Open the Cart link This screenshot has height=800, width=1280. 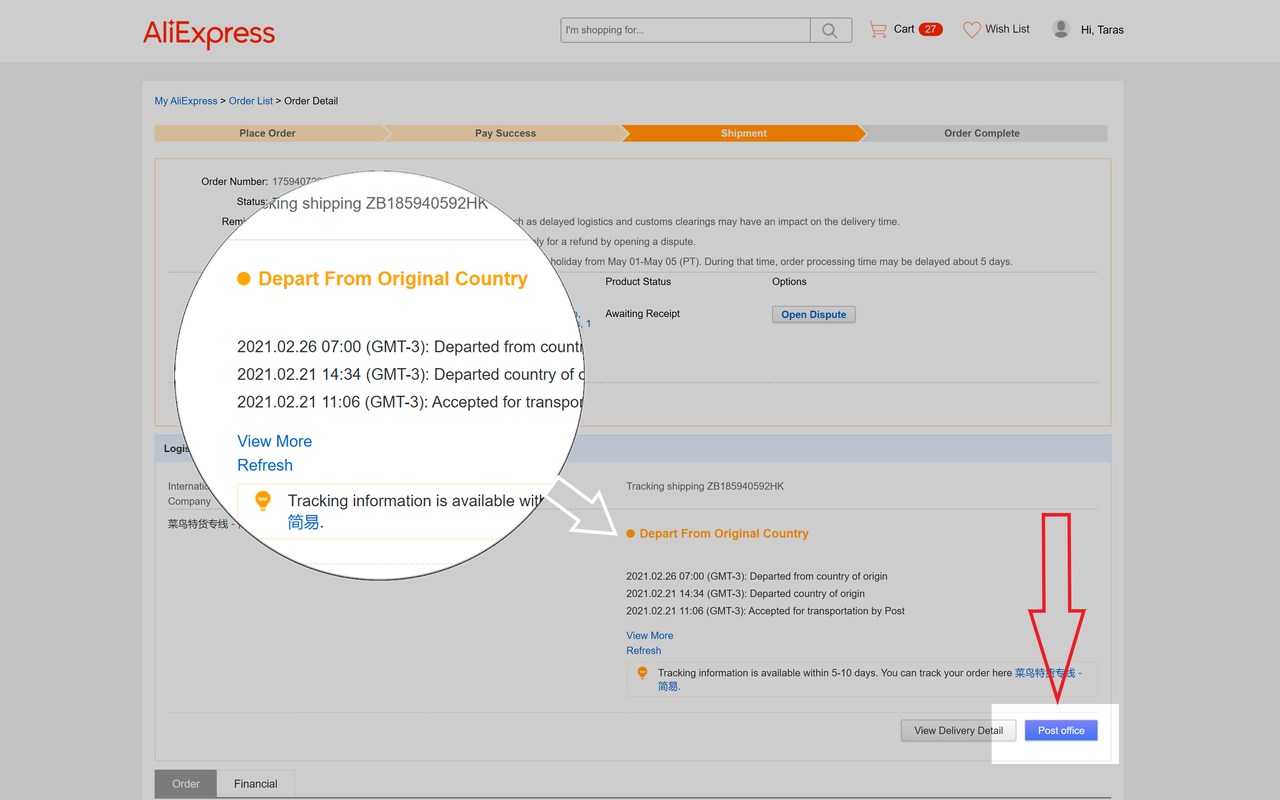(904, 29)
